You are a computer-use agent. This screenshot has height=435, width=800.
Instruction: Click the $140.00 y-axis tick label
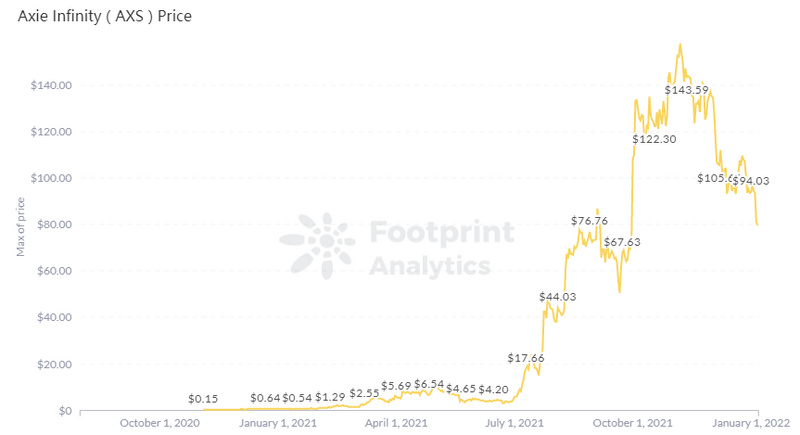point(51,85)
